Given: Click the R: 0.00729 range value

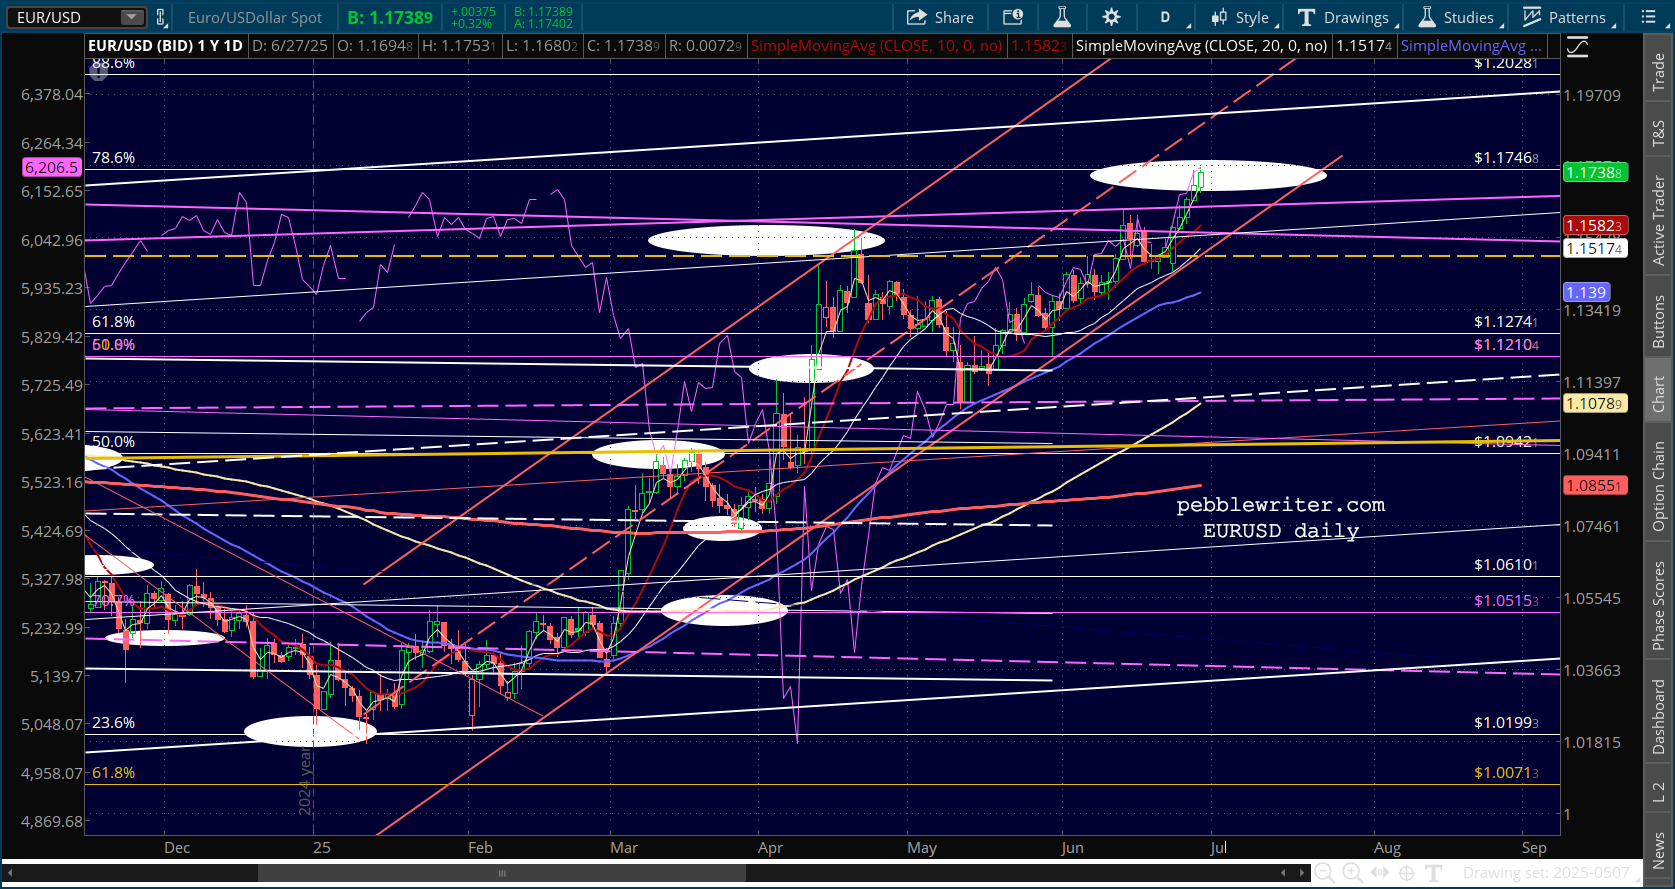Looking at the screenshot, I should 705,46.
